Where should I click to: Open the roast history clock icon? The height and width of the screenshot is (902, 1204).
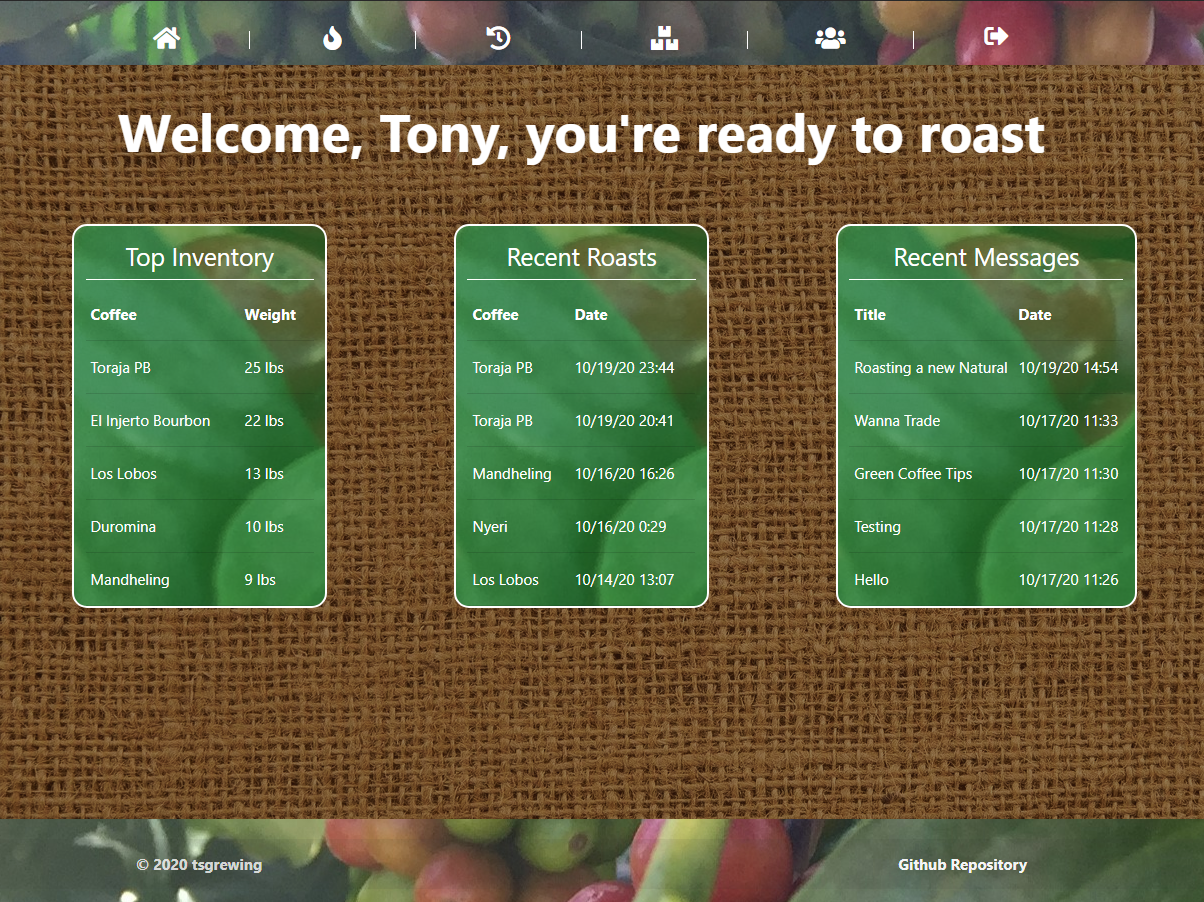(x=498, y=38)
